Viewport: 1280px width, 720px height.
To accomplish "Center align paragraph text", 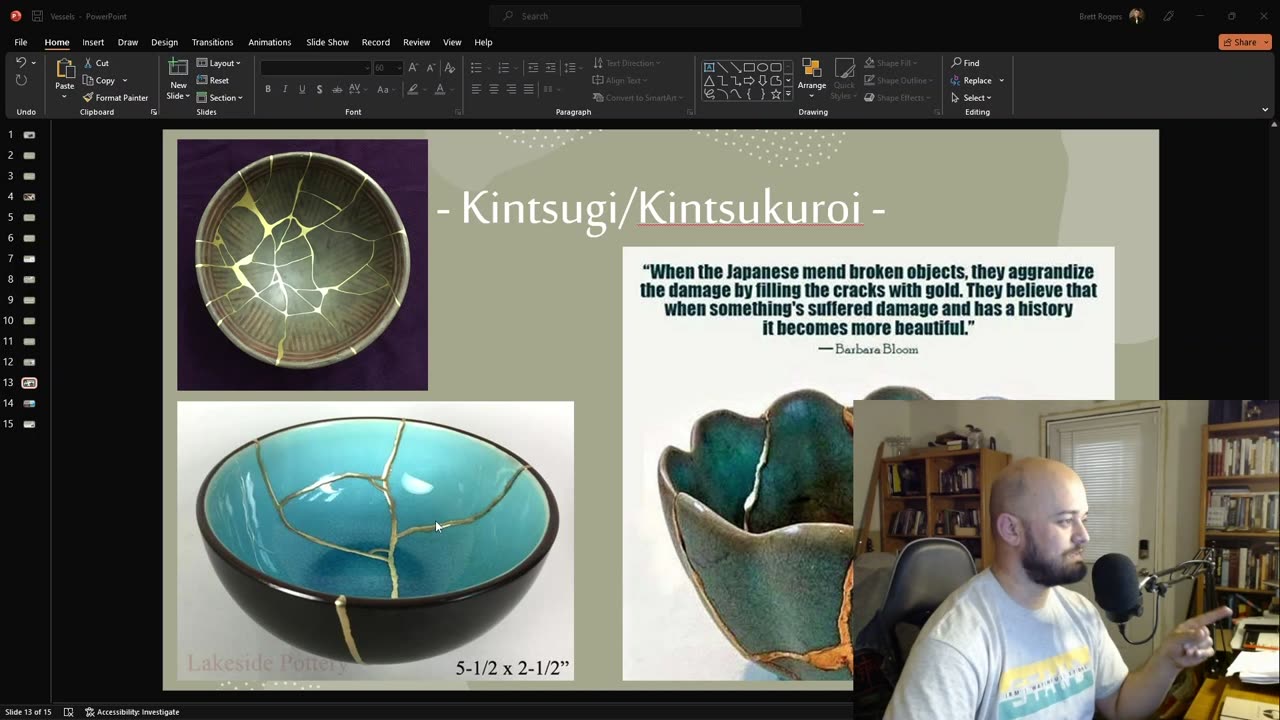I will coord(494,89).
